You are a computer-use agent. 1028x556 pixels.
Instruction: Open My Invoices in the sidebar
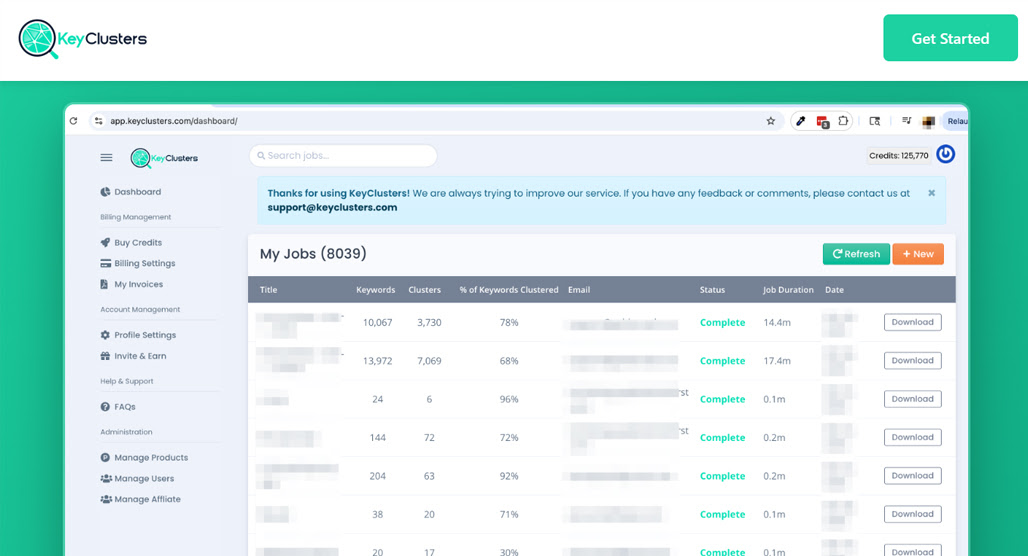(132, 284)
